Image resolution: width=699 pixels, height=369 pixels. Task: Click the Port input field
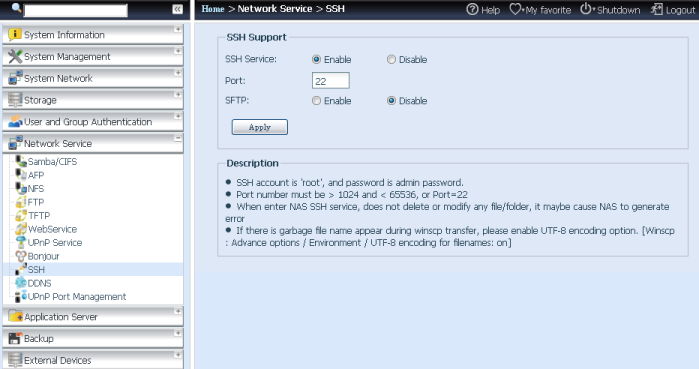tap(330, 81)
